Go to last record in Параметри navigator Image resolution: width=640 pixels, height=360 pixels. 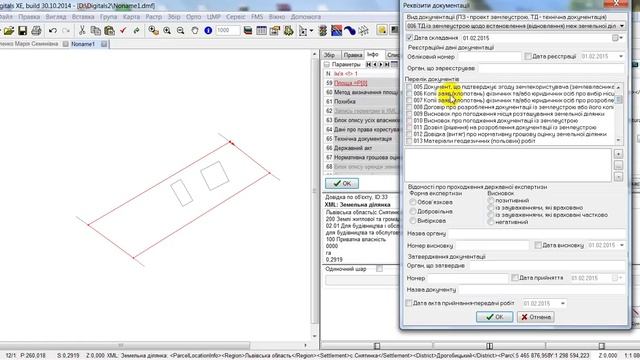(387, 64)
